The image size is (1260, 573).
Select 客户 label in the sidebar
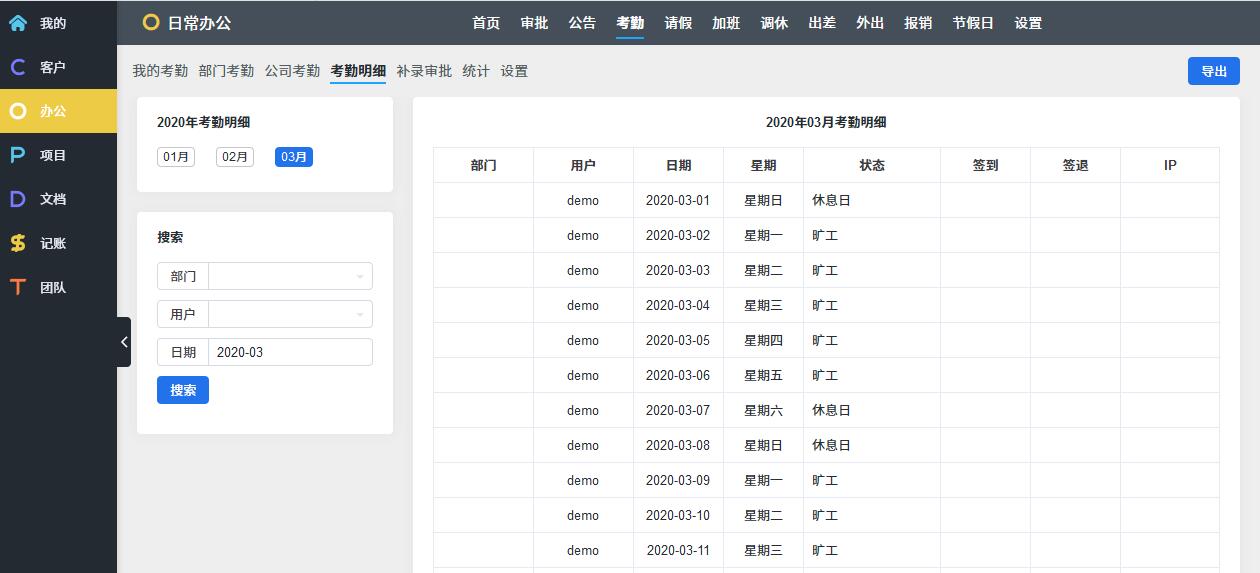53,67
